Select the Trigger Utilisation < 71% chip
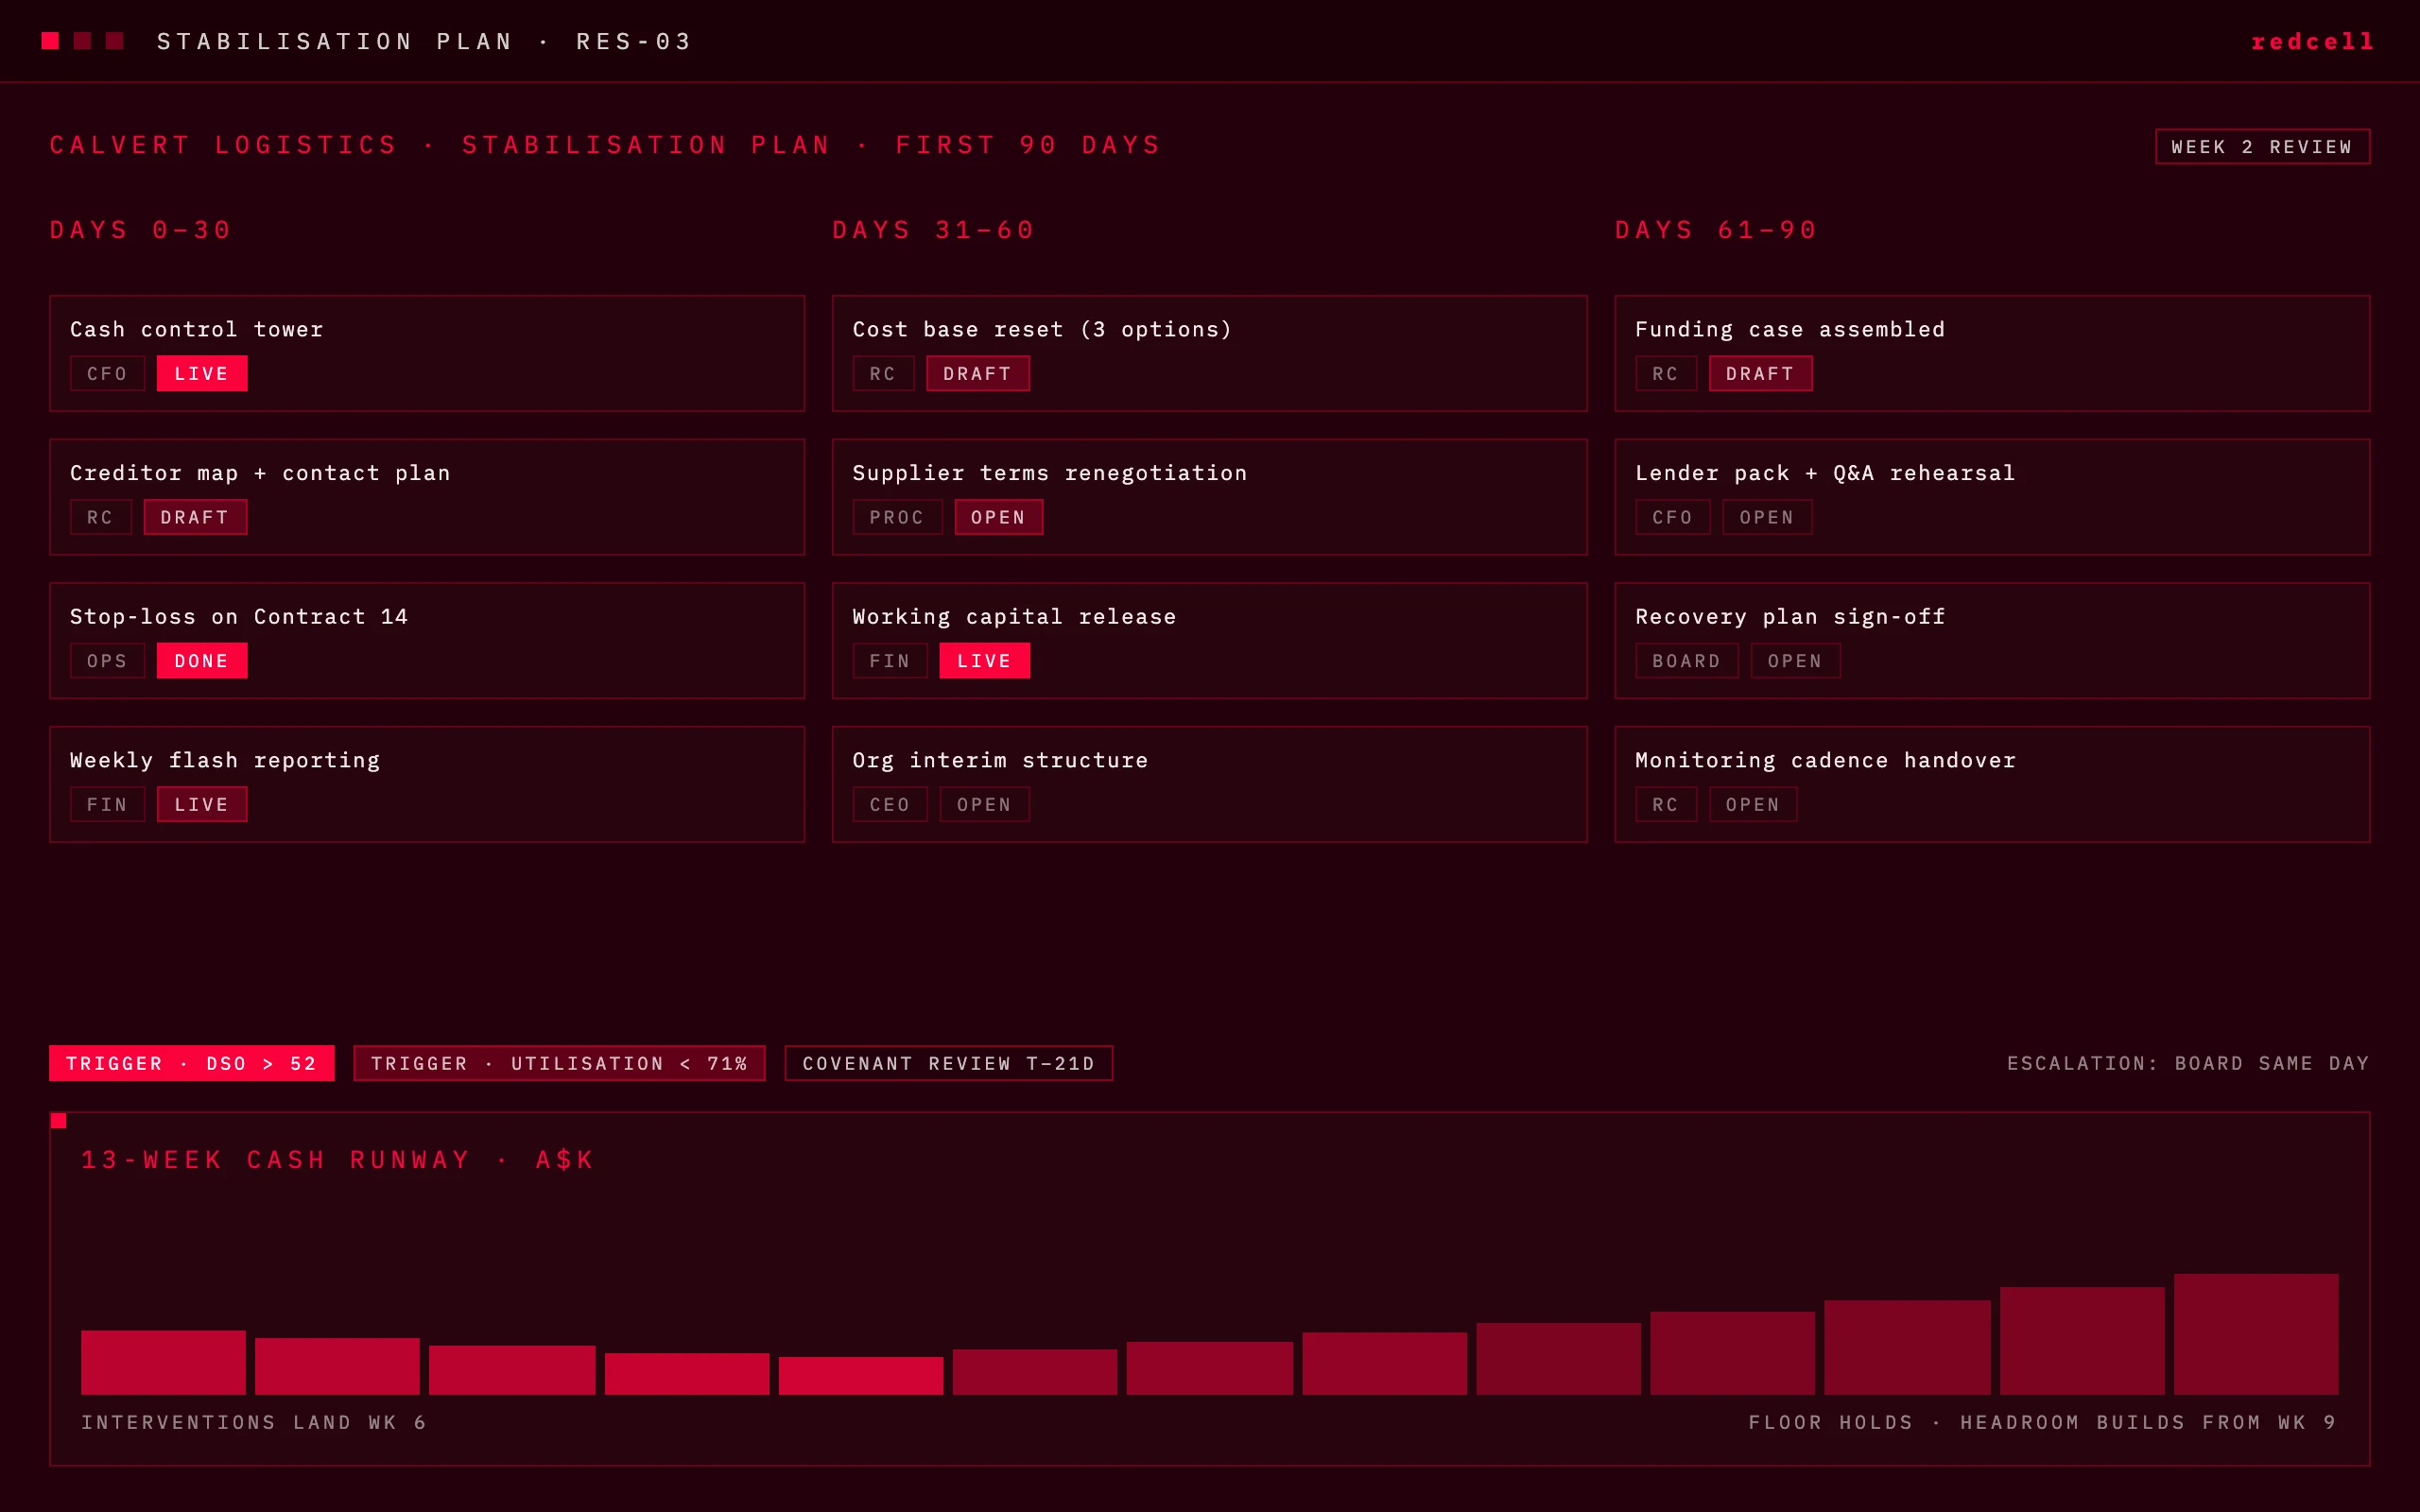 coord(559,1063)
